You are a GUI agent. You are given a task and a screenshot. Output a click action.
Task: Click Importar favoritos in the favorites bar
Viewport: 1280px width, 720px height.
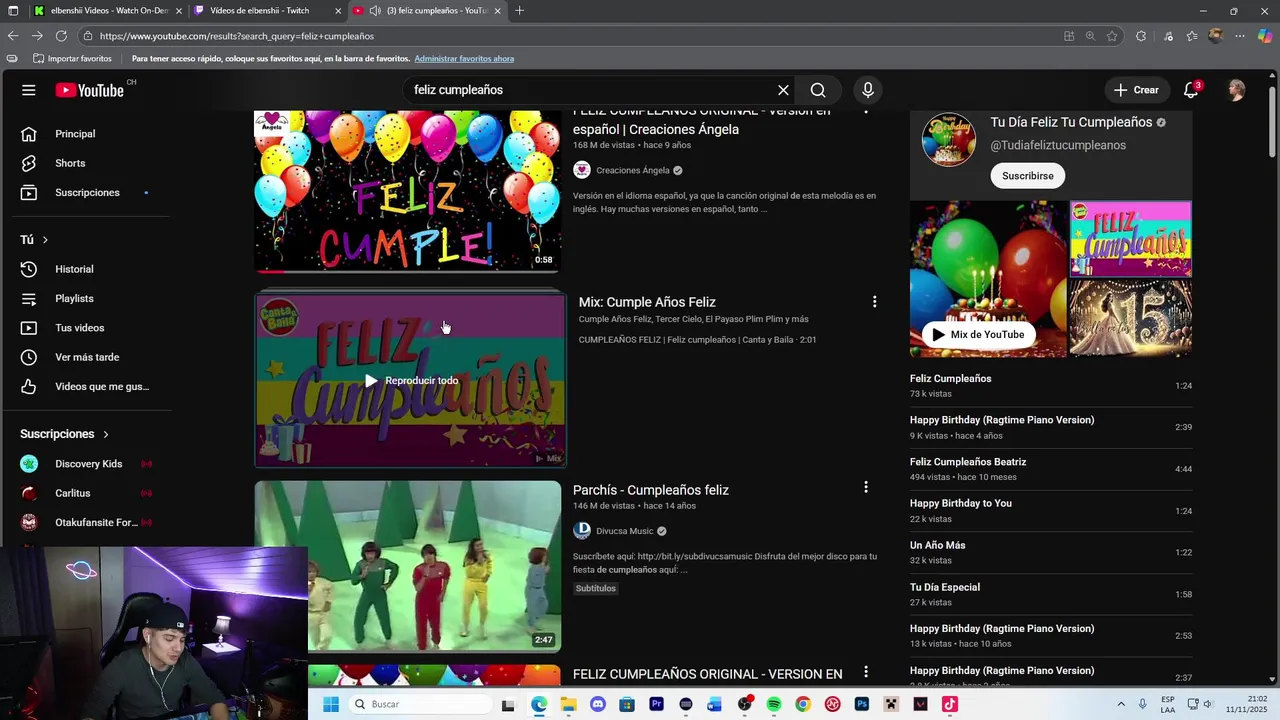[72, 59]
